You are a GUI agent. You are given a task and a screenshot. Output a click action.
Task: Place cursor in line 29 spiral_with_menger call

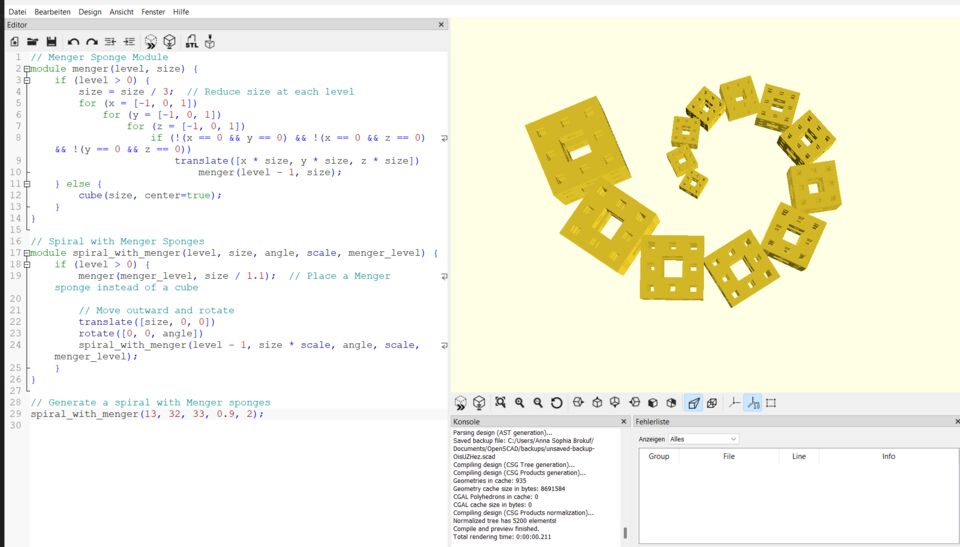coord(147,414)
